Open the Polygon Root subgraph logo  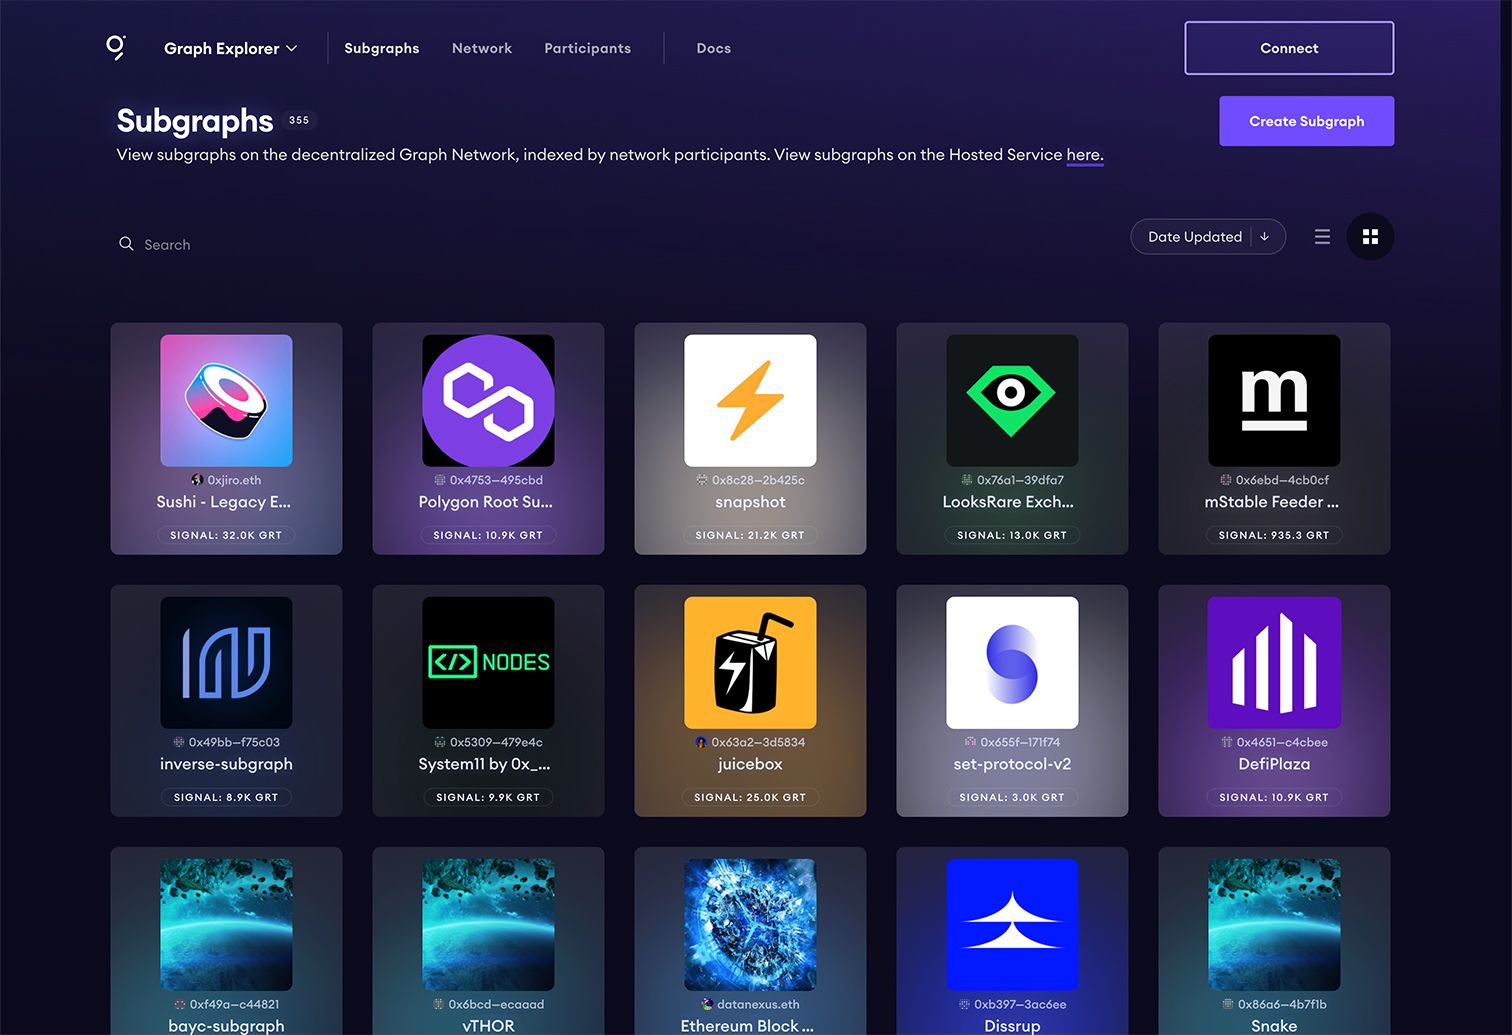pyautogui.click(x=488, y=400)
